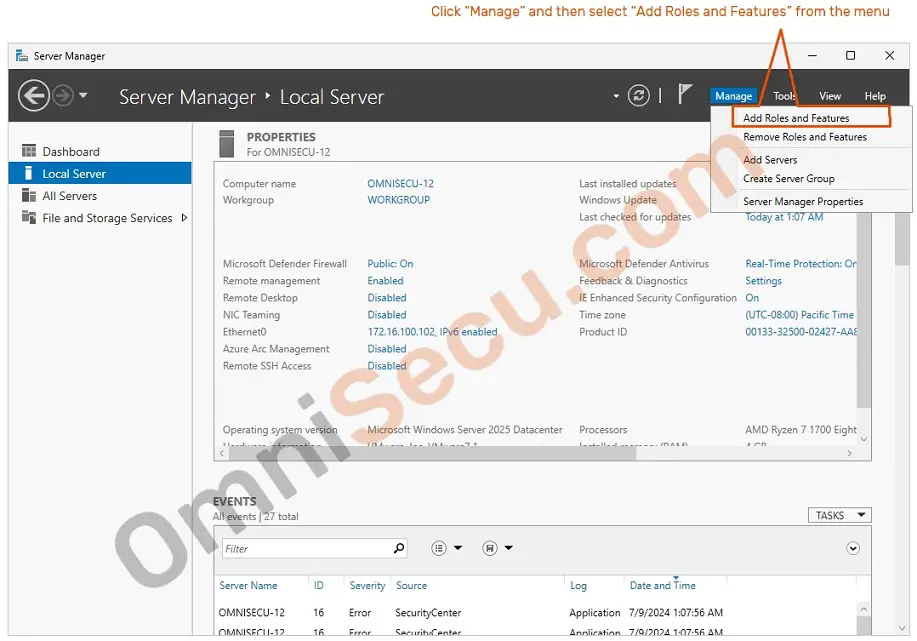Screen dimensions: 917x641
Task: Click Properties vertical scrollbar down arrow
Action: pos(864,439)
